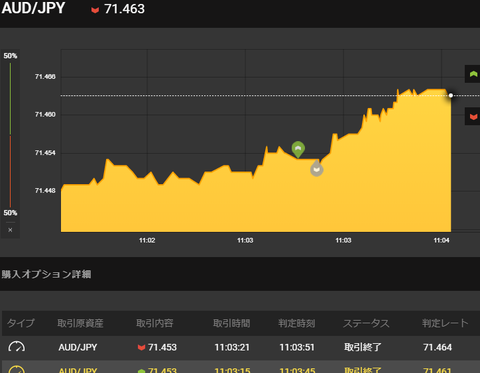Click the 購入オプション詳細 section heading
The height and width of the screenshot is (373, 480).
pyautogui.click(x=46, y=274)
